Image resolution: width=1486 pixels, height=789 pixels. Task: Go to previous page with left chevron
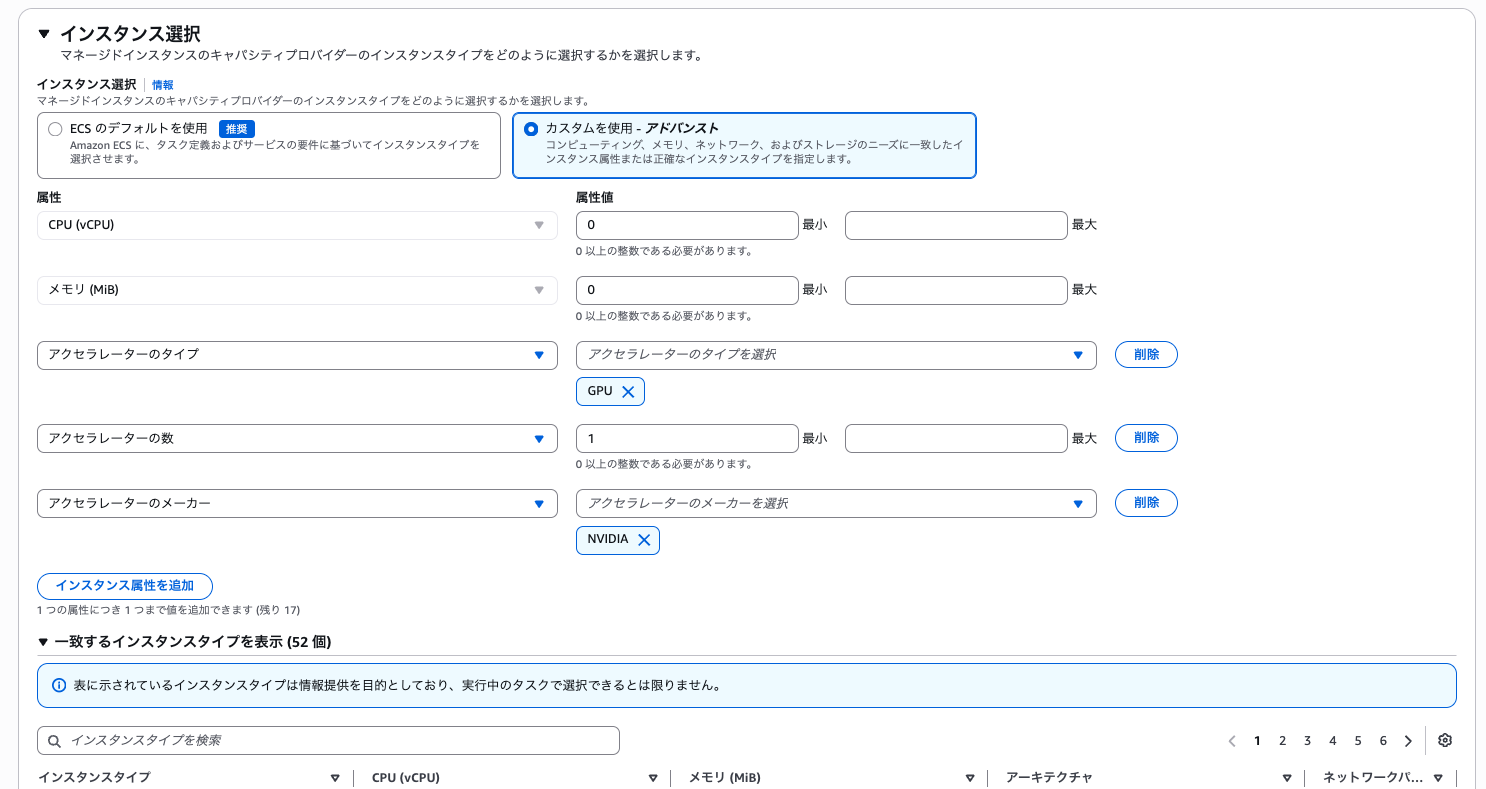click(1232, 741)
